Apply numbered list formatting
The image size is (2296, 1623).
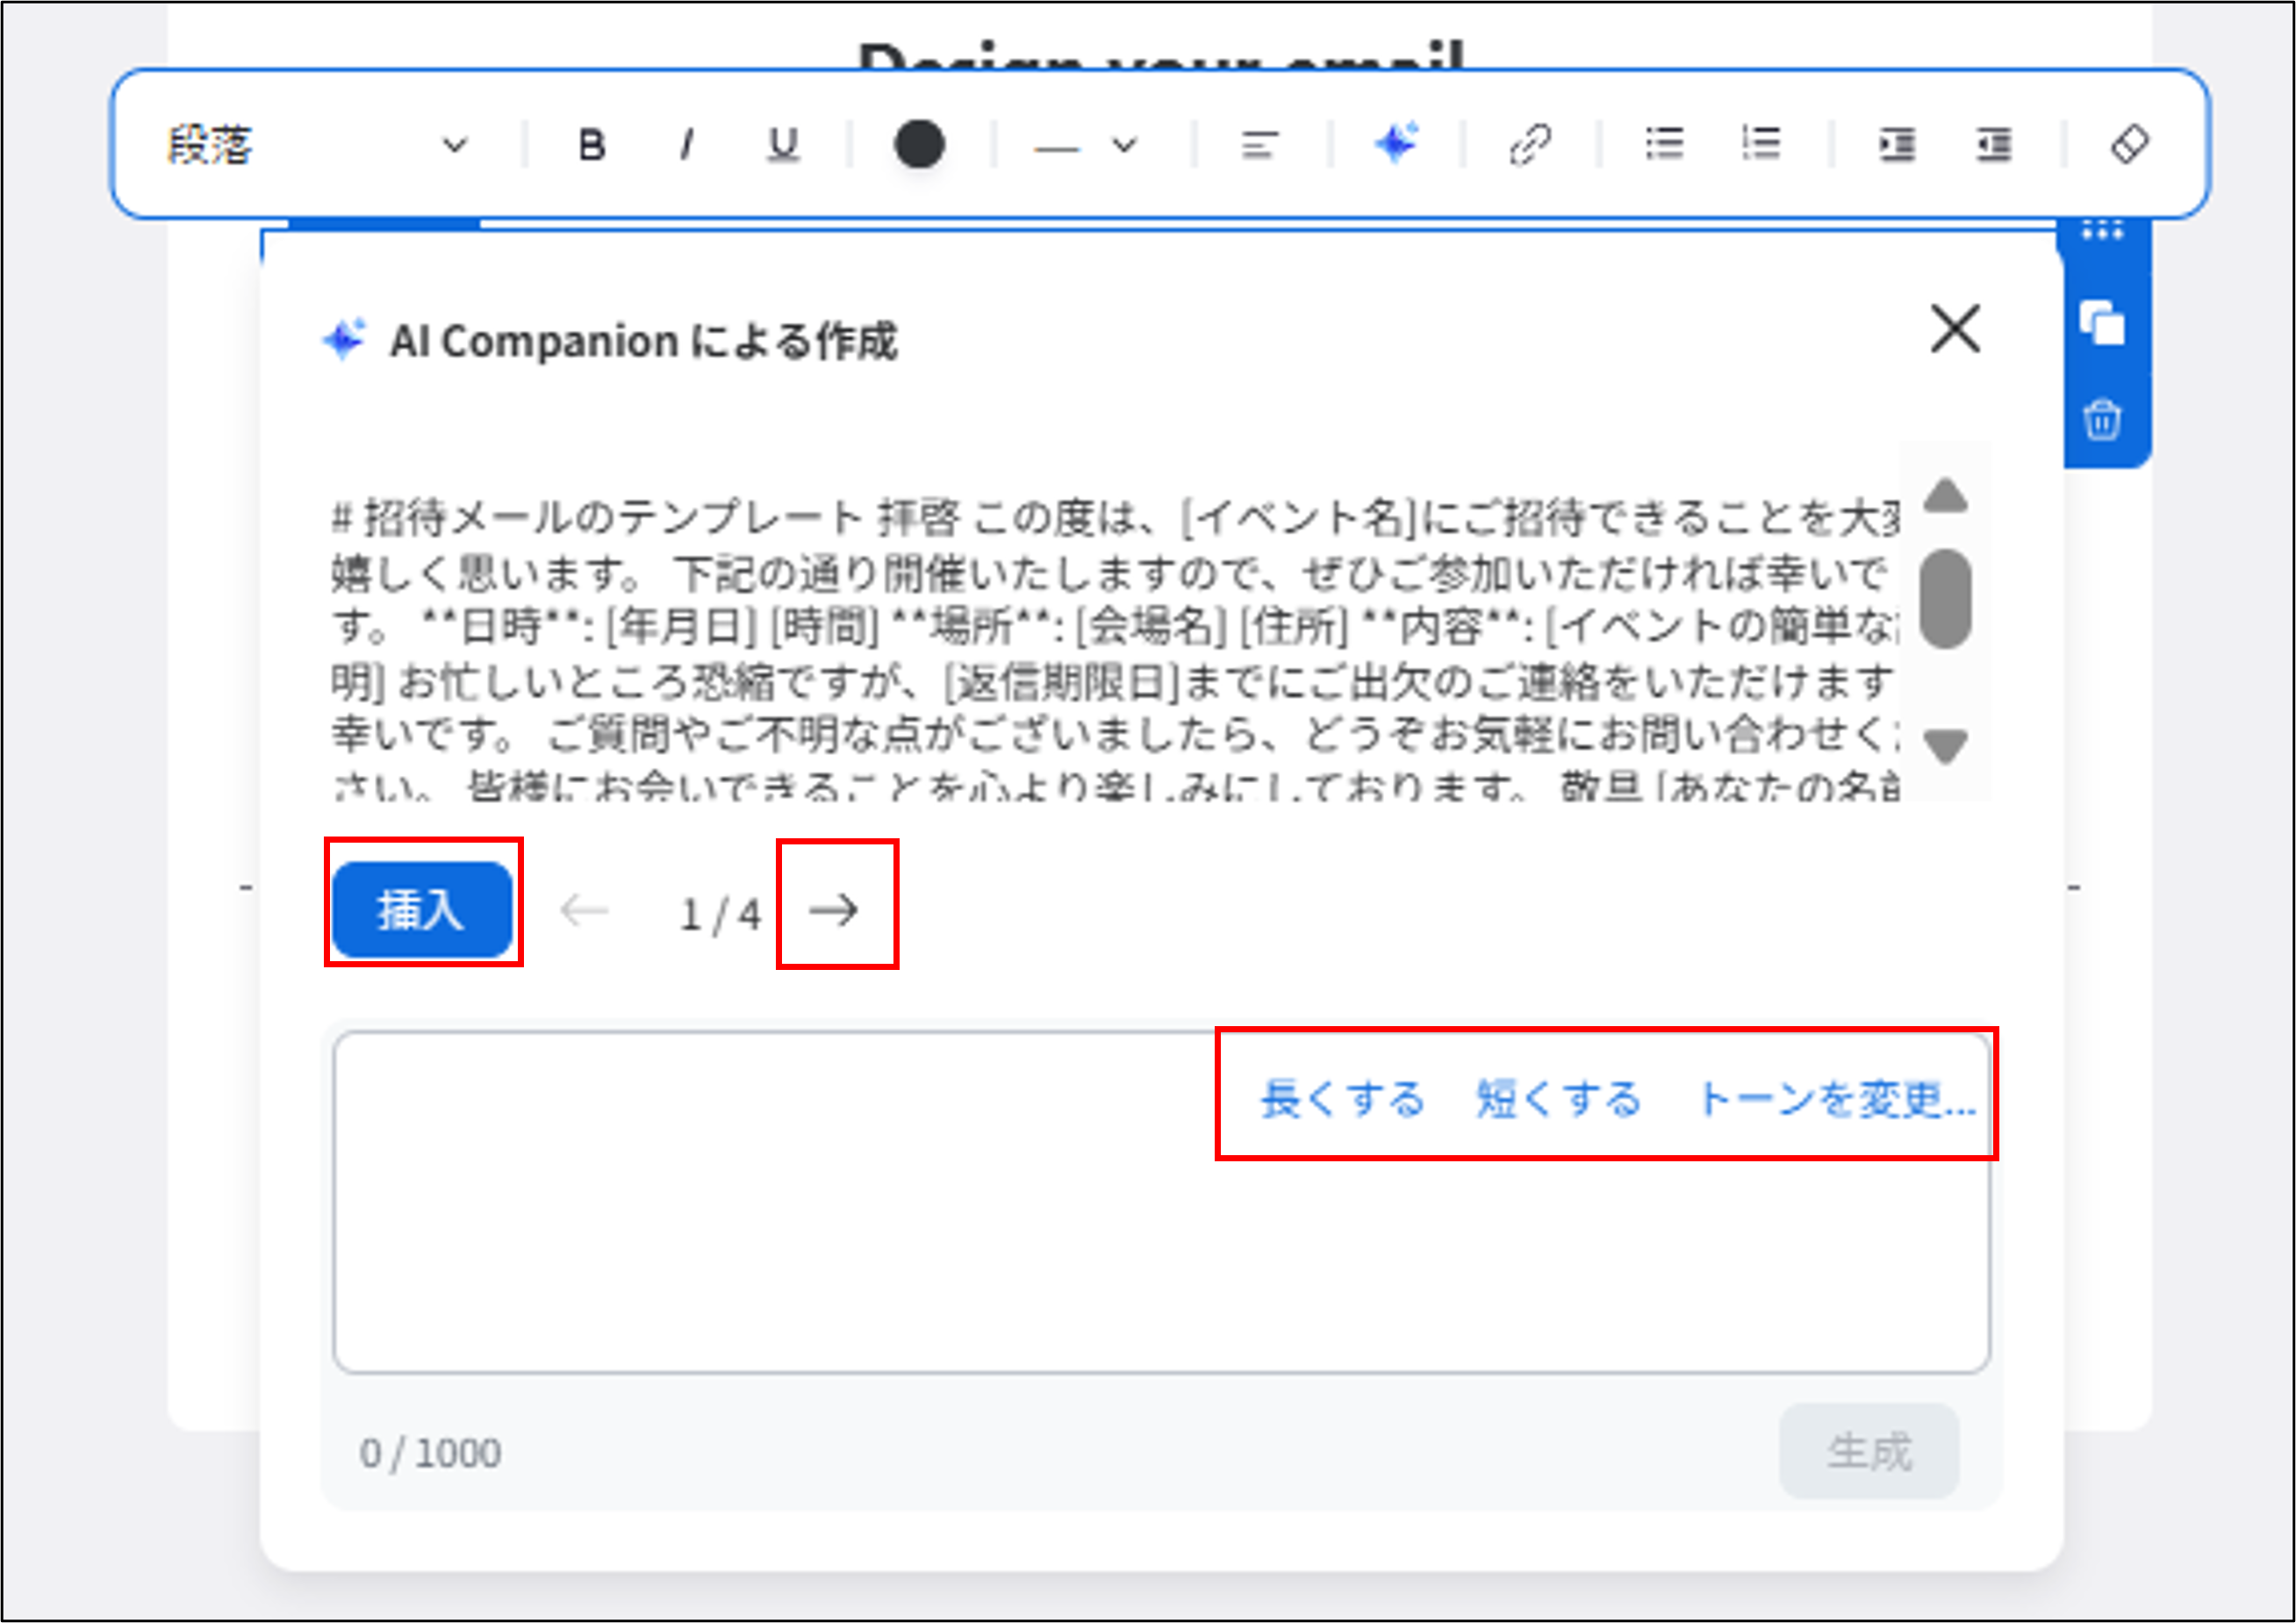click(x=1761, y=144)
